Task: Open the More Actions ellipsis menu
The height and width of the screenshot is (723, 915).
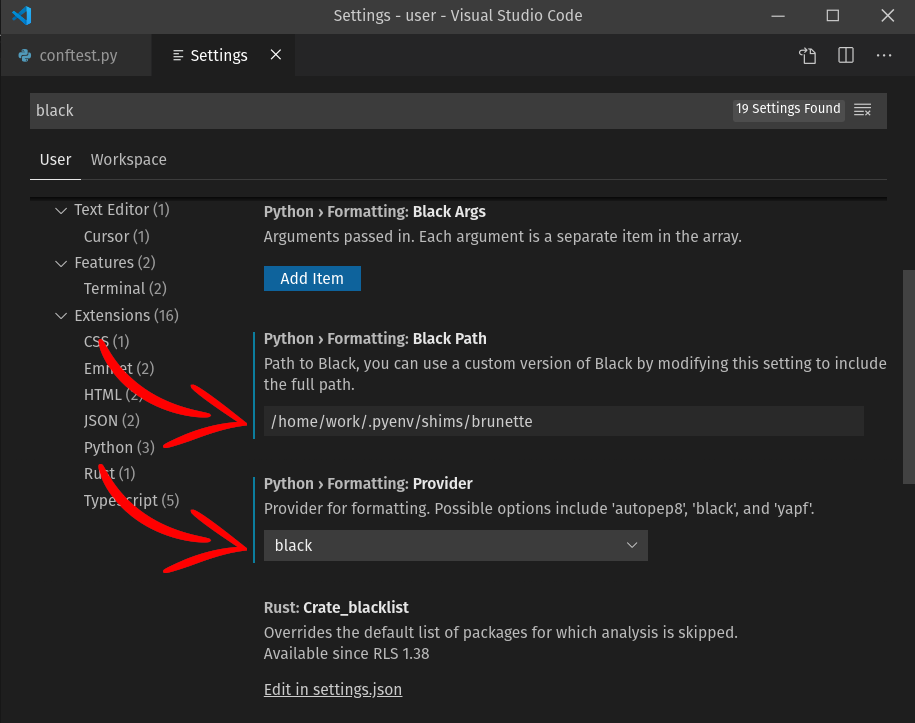Action: click(883, 55)
